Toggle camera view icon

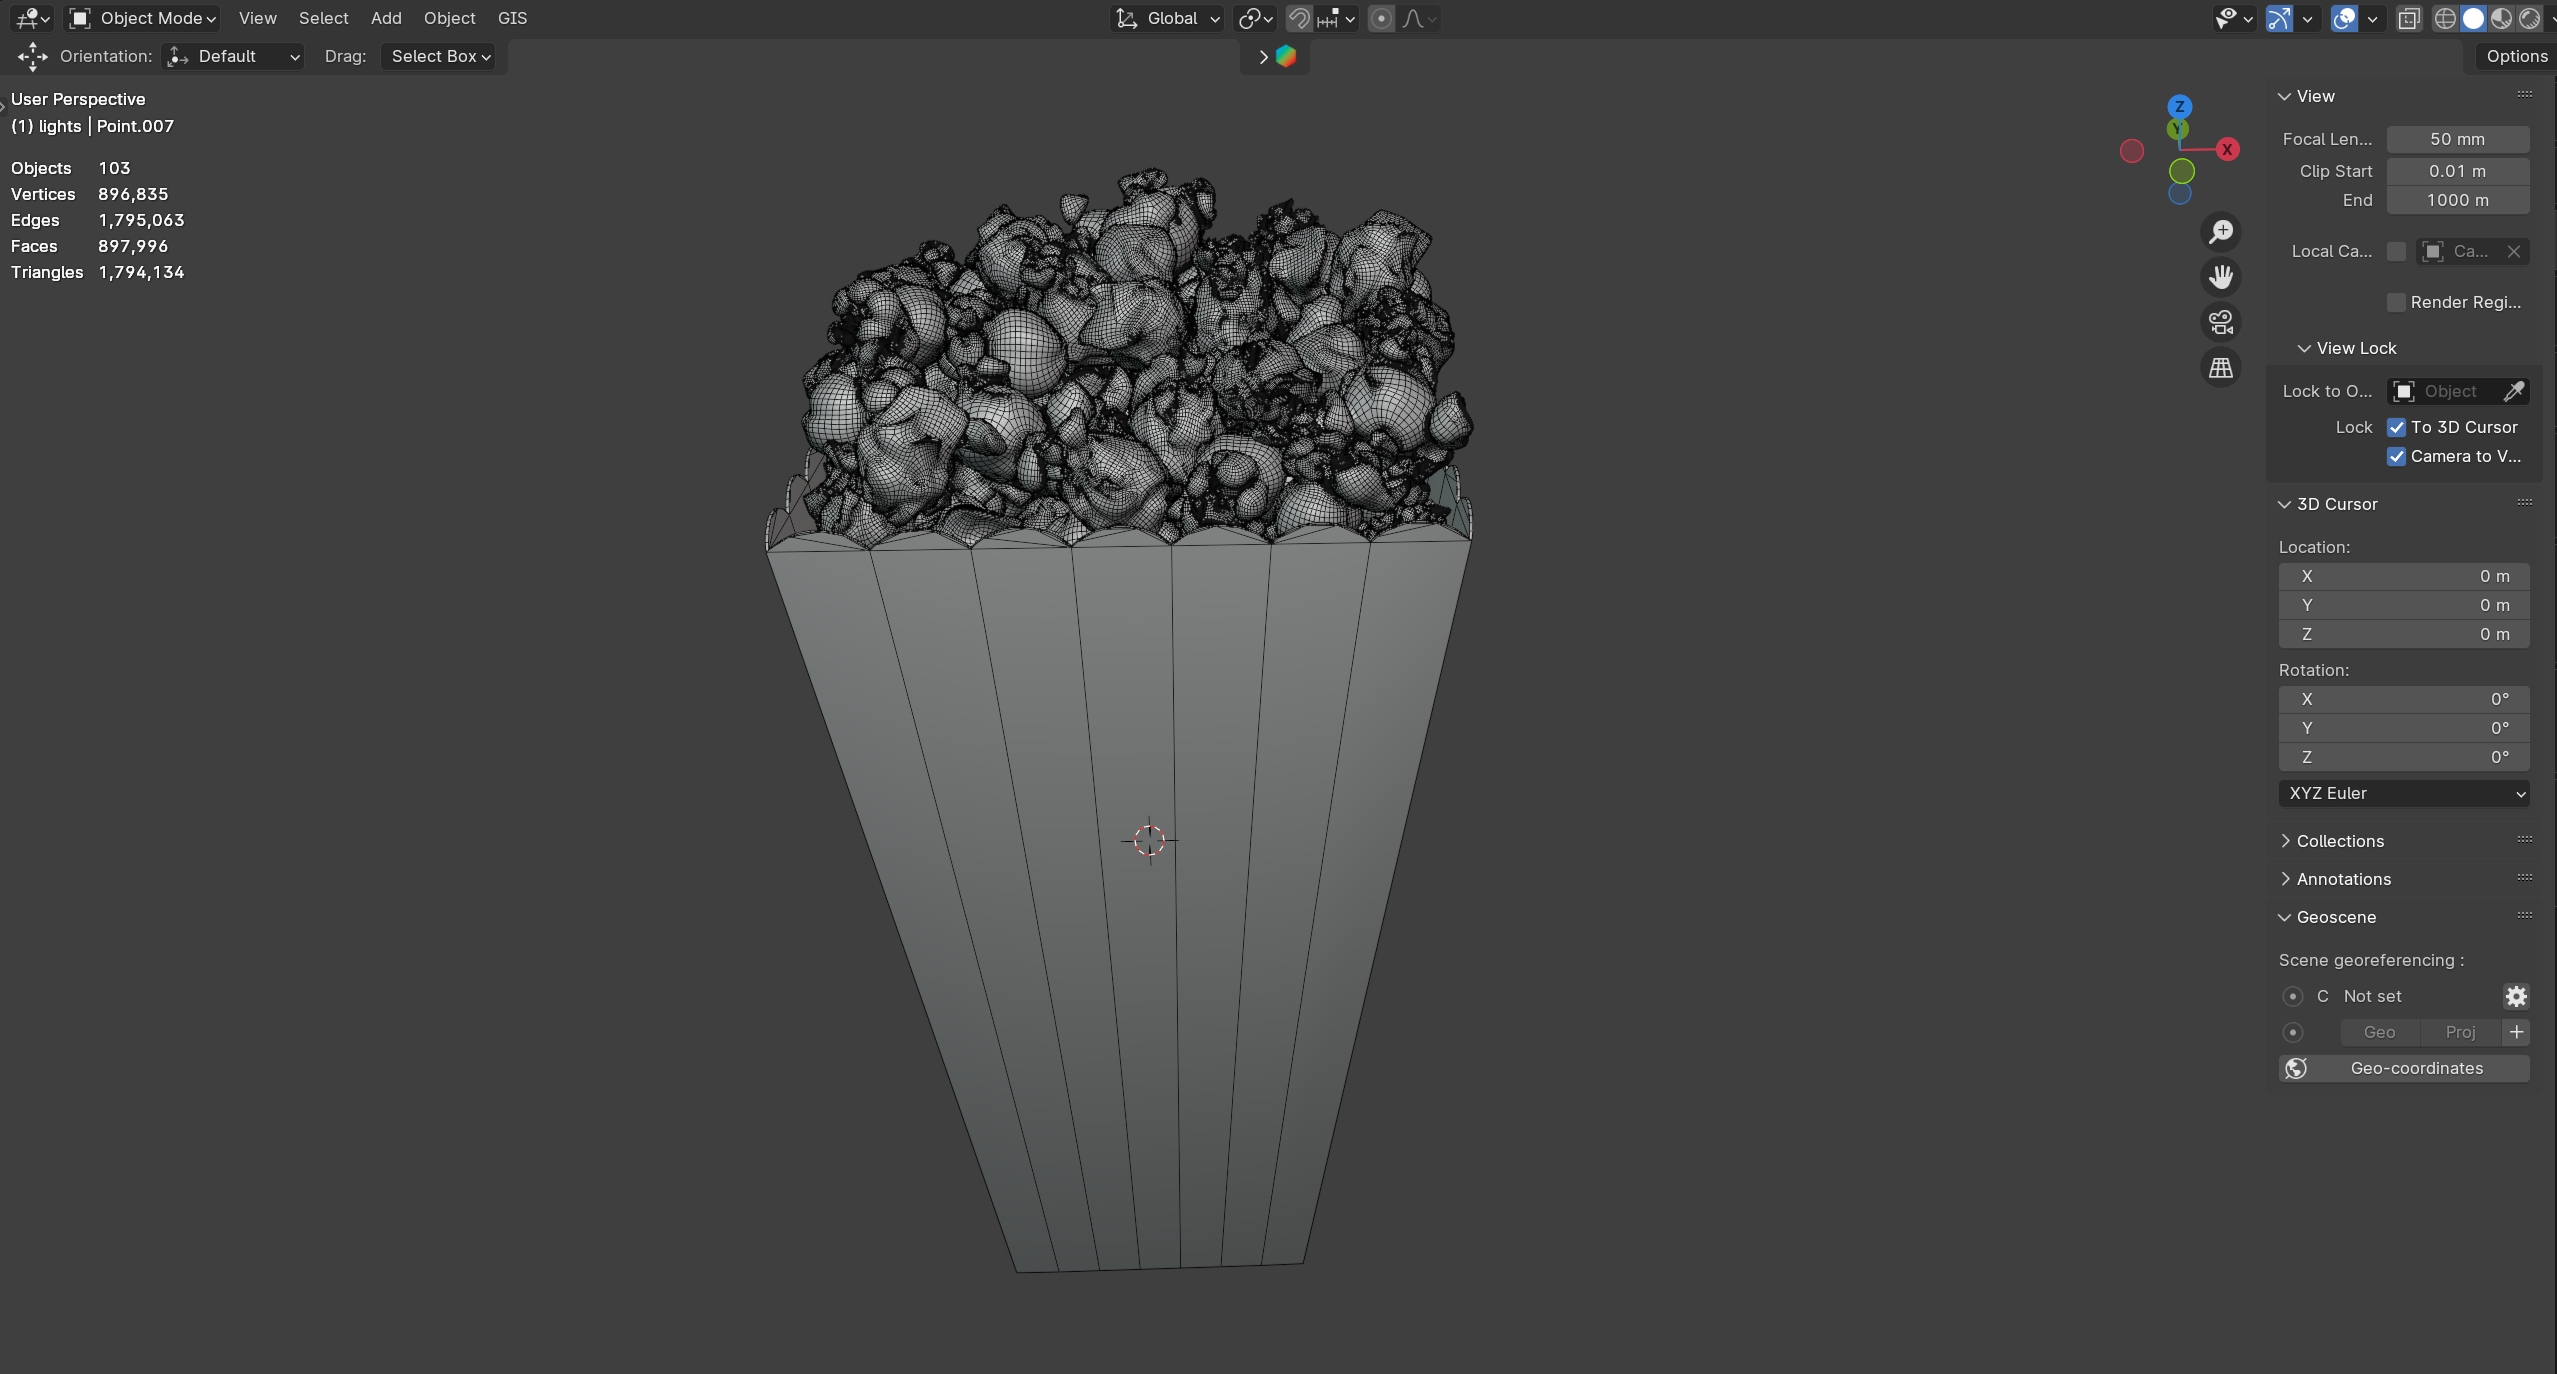(2221, 322)
